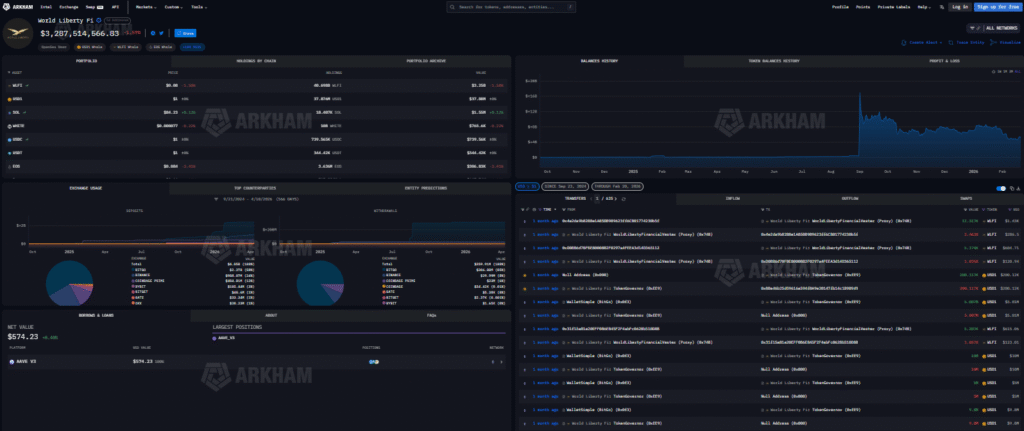Image resolution: width=1024 pixels, height=431 pixels.
Task: Click the search tokens and addresses field
Action: (511, 6)
